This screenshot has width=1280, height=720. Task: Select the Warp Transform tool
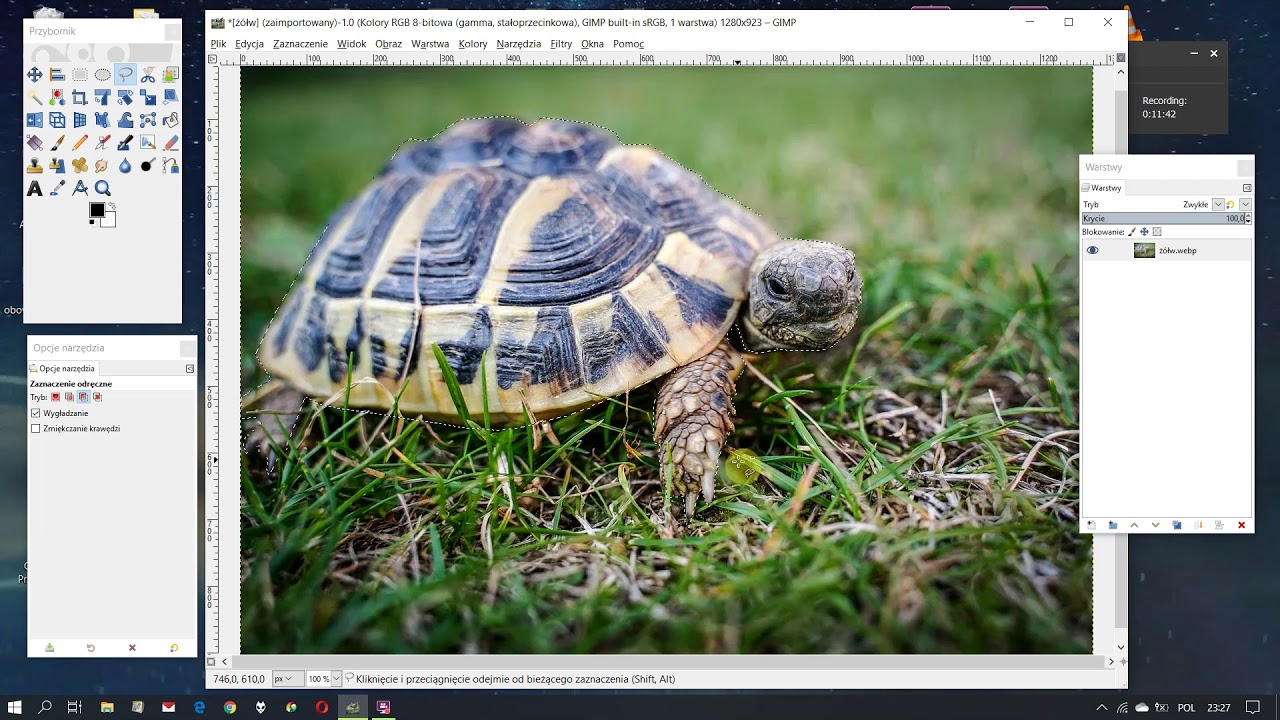(x=125, y=120)
